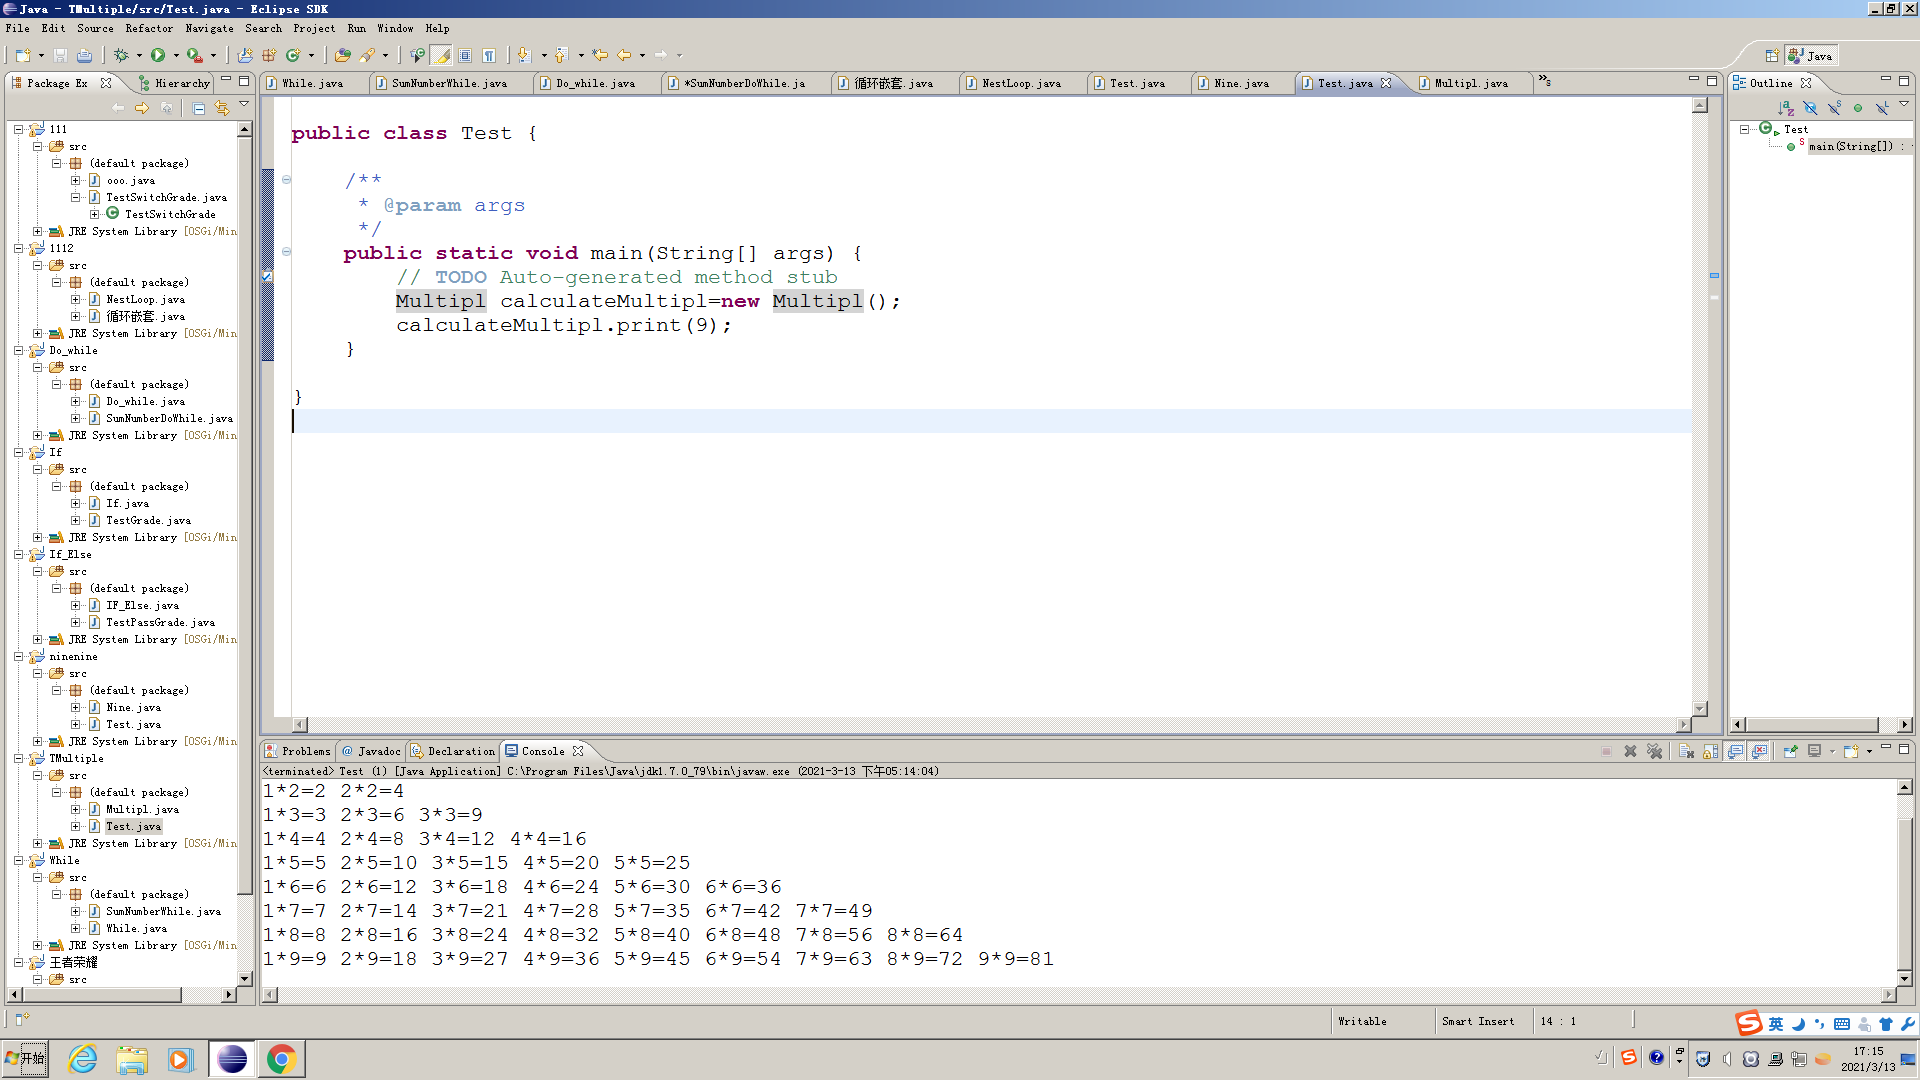Open the Run button's dropdown arrow
Screen dimensions: 1920x1080
[176, 56]
